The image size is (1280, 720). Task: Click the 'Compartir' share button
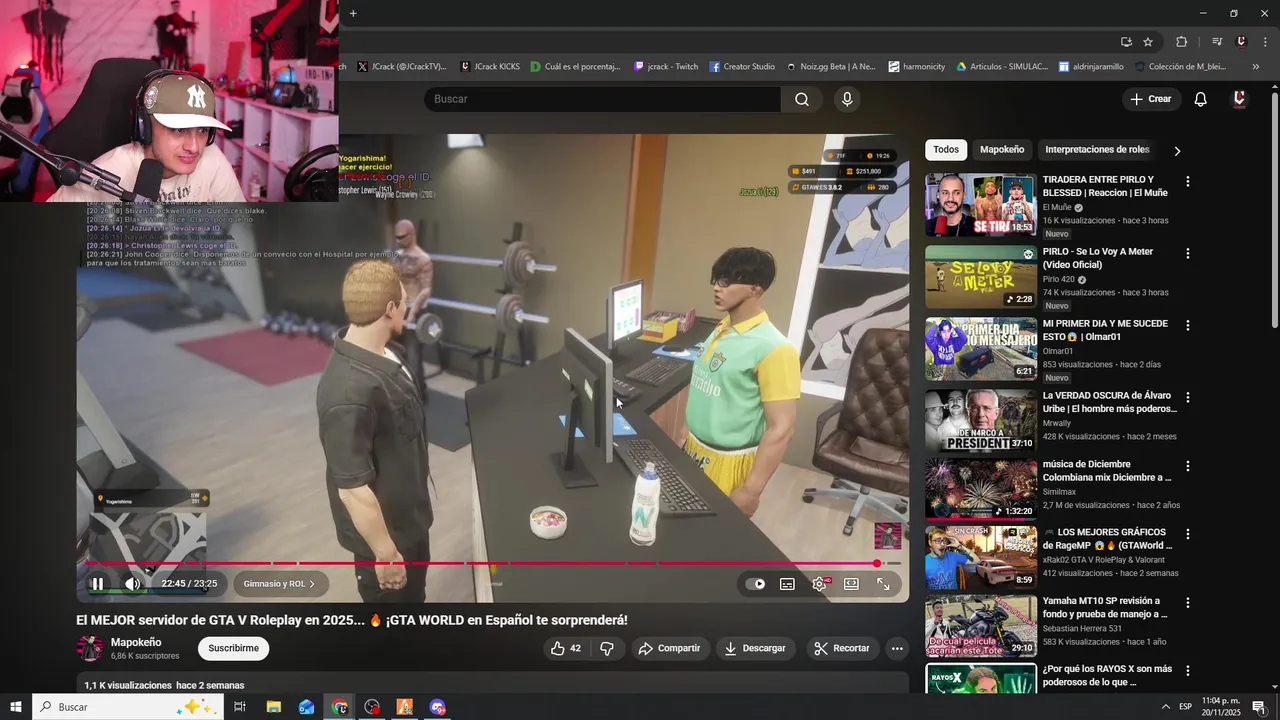click(x=669, y=648)
